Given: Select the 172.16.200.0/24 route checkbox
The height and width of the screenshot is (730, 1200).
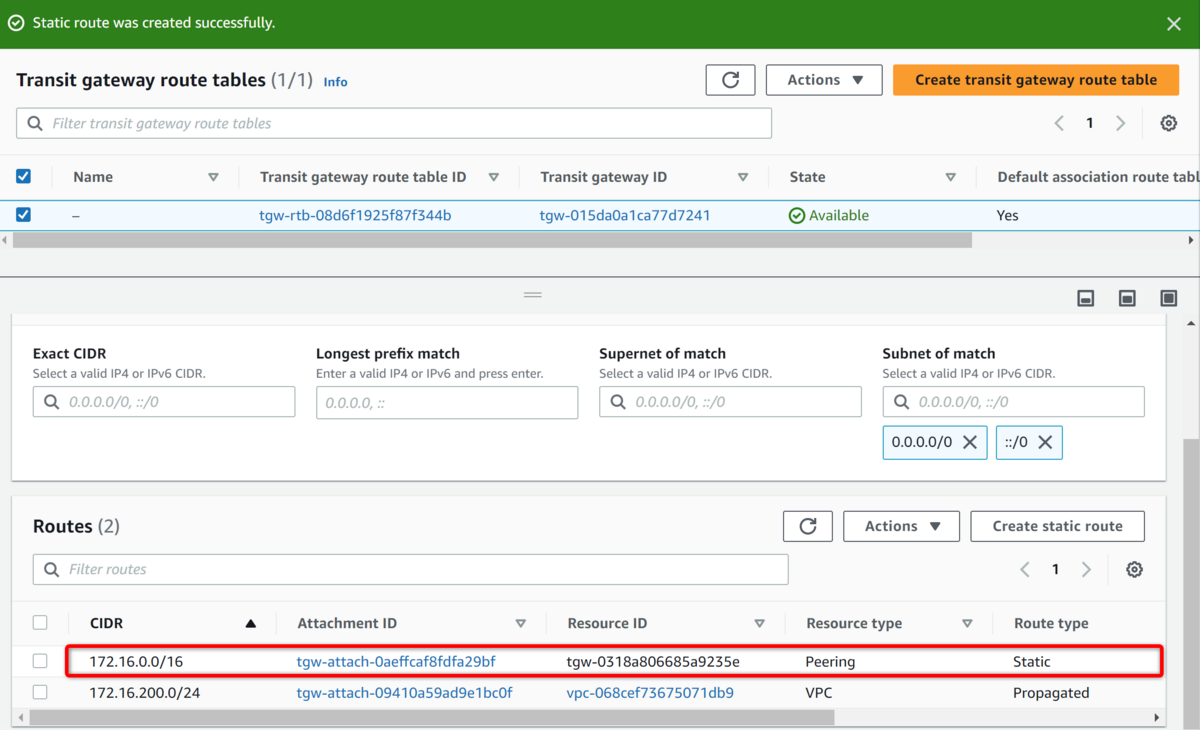Looking at the screenshot, I should (x=40, y=692).
